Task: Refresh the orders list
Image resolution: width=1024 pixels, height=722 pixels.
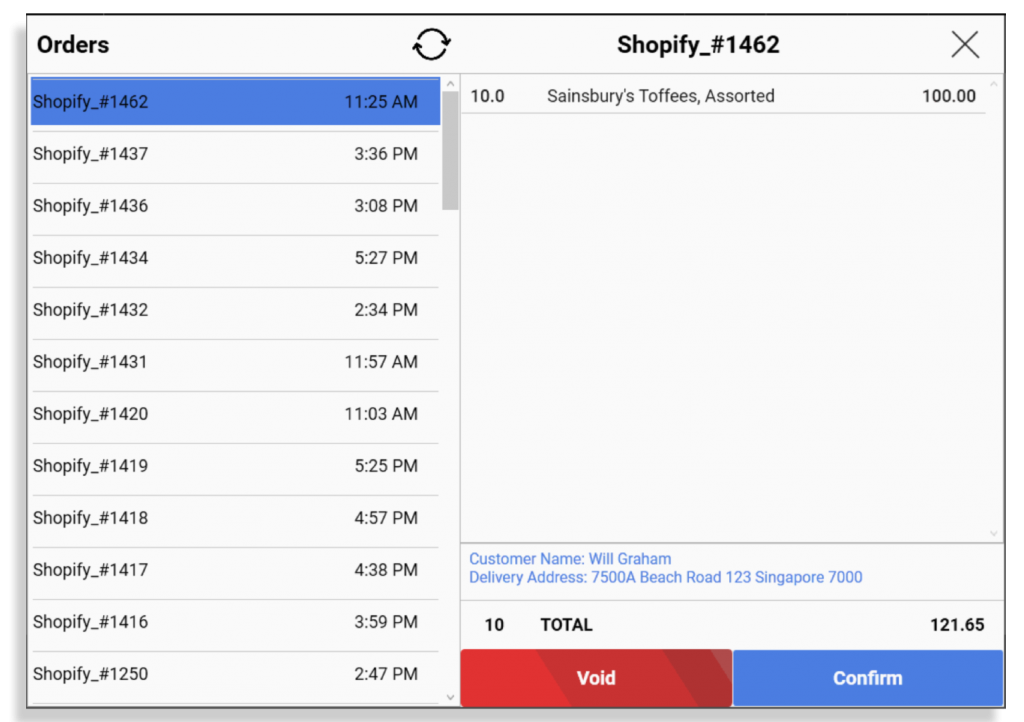Action: click(x=431, y=44)
